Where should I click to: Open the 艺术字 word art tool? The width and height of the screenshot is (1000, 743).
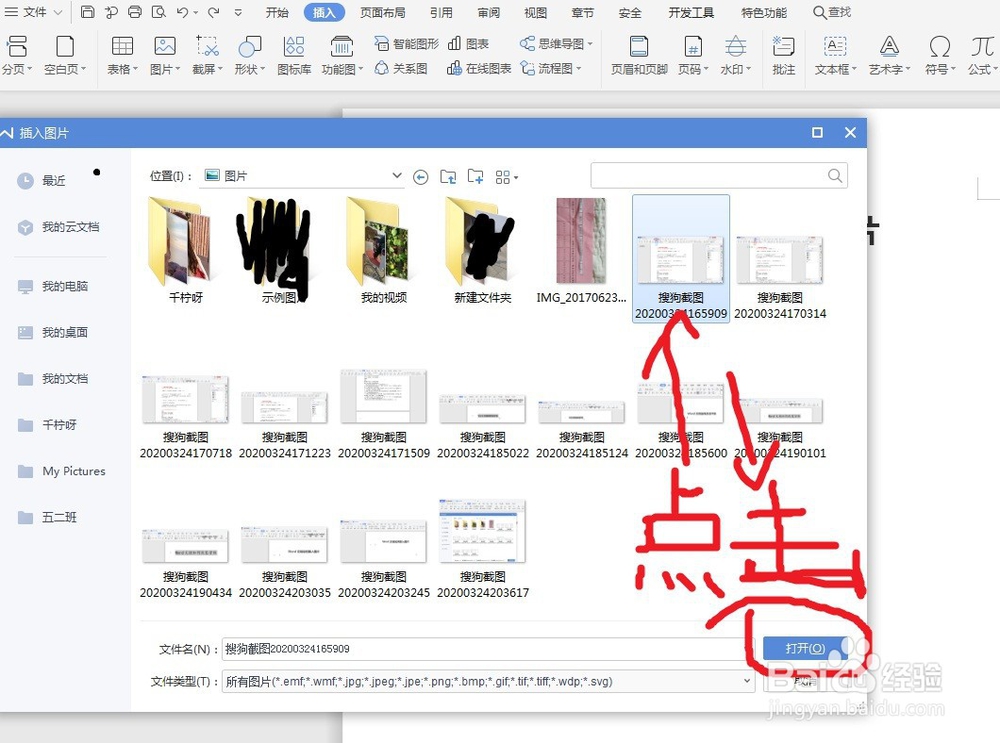(890, 55)
